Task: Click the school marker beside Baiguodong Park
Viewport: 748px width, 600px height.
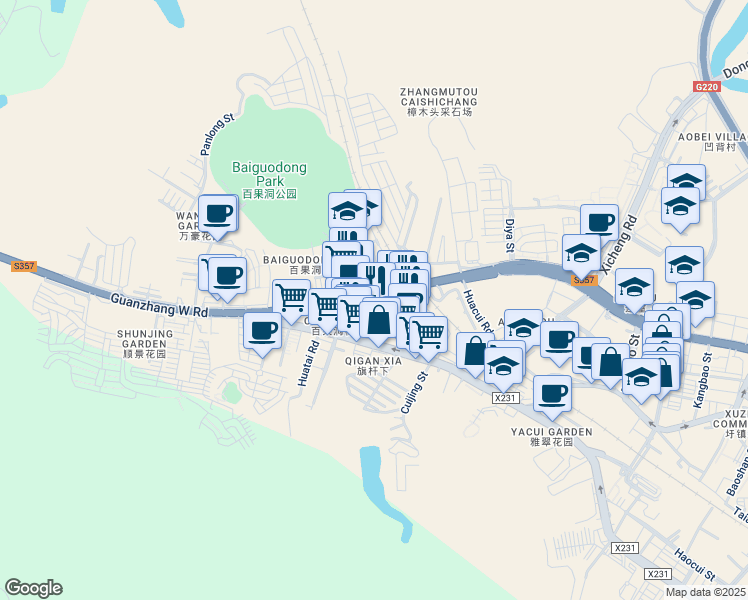Action: 348,214
